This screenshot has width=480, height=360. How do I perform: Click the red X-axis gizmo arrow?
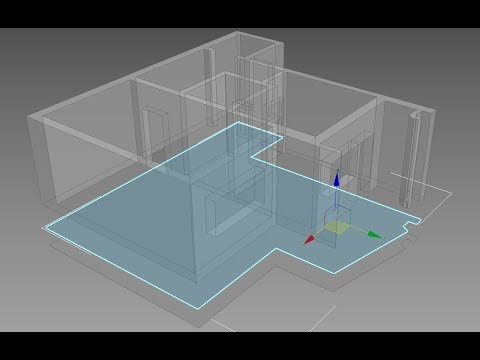pos(309,240)
